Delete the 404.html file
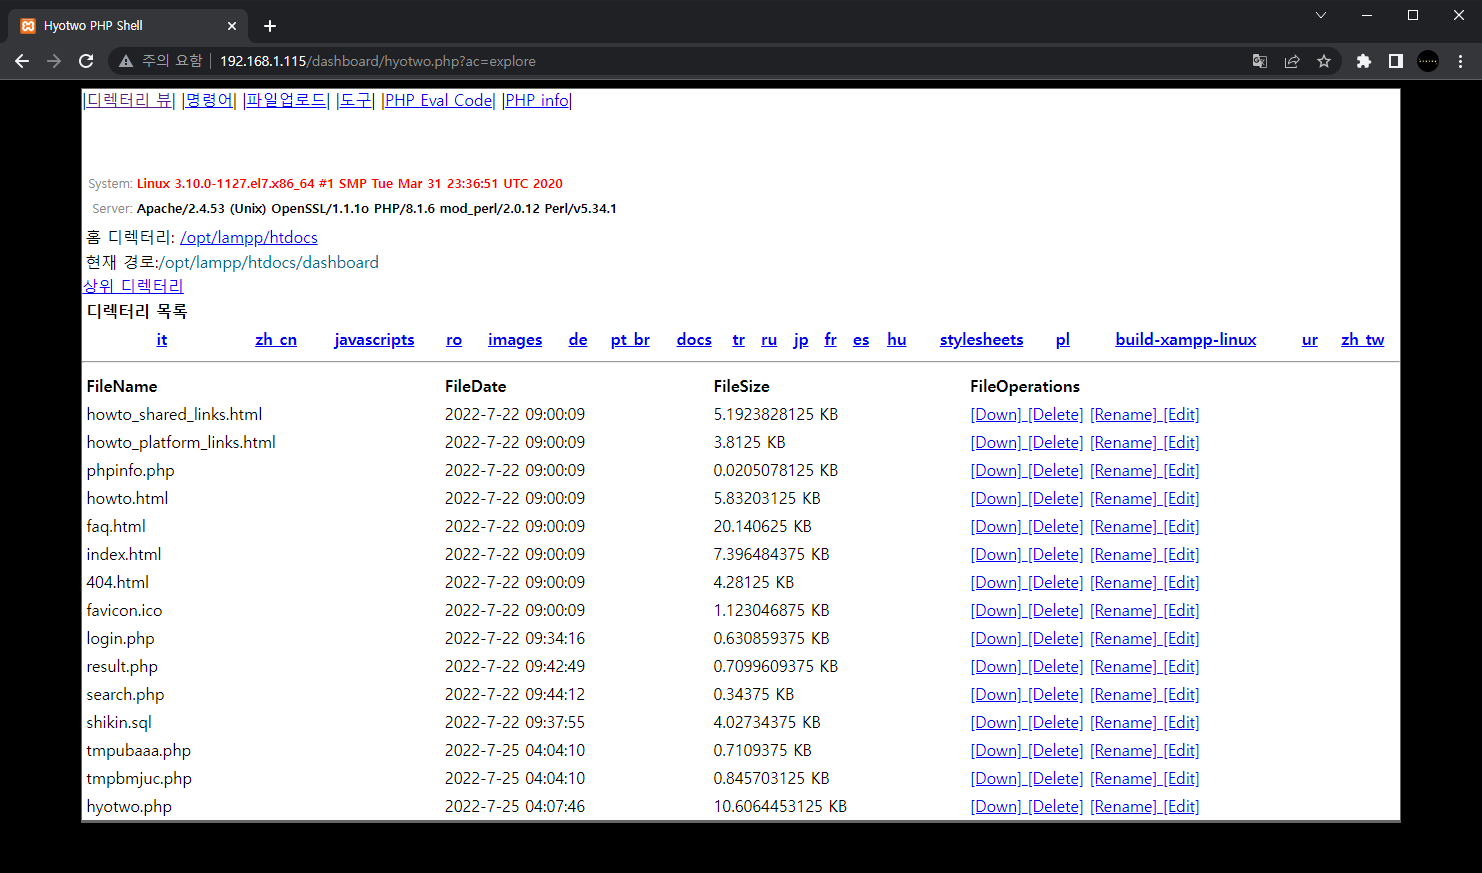This screenshot has width=1482, height=873. click(x=1056, y=582)
